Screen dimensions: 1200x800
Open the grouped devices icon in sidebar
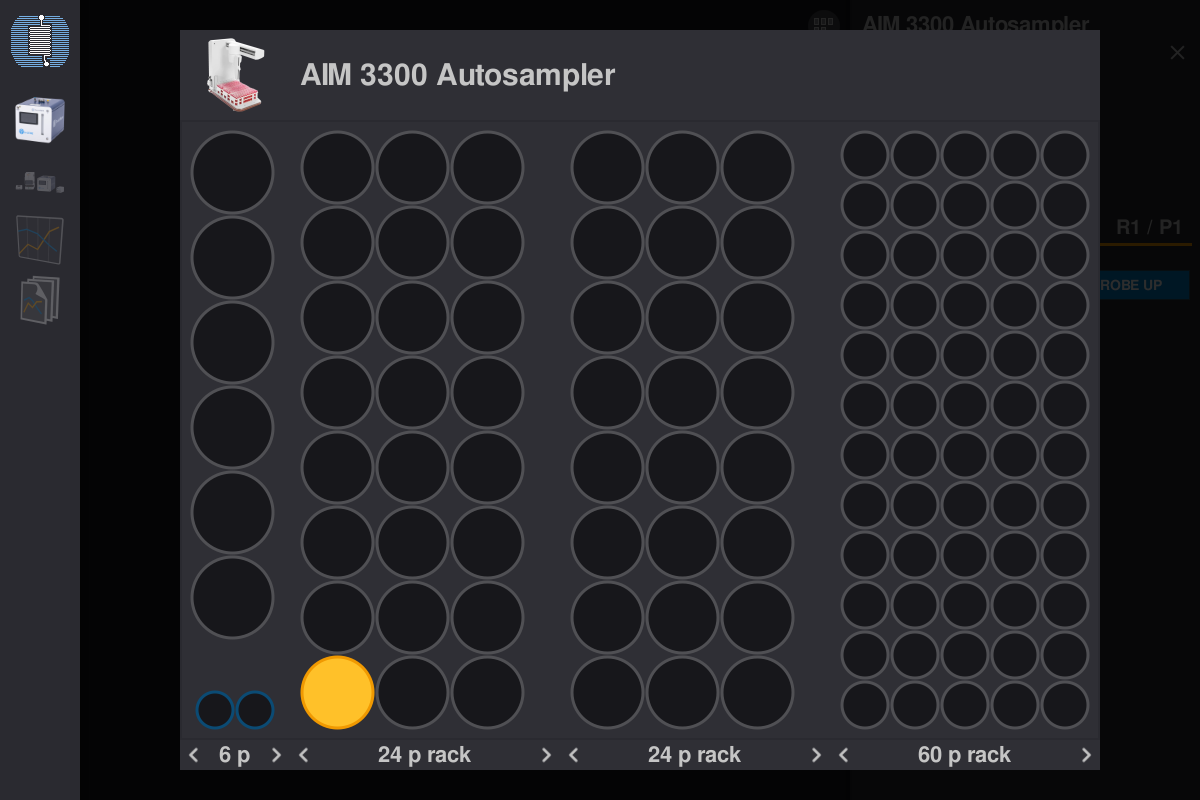40,182
